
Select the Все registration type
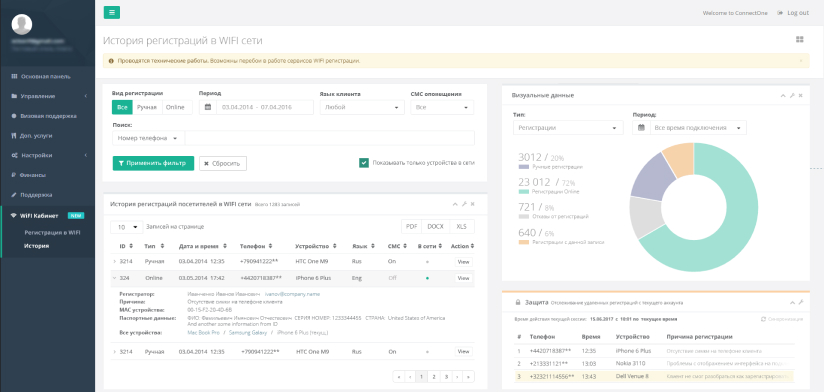122,107
